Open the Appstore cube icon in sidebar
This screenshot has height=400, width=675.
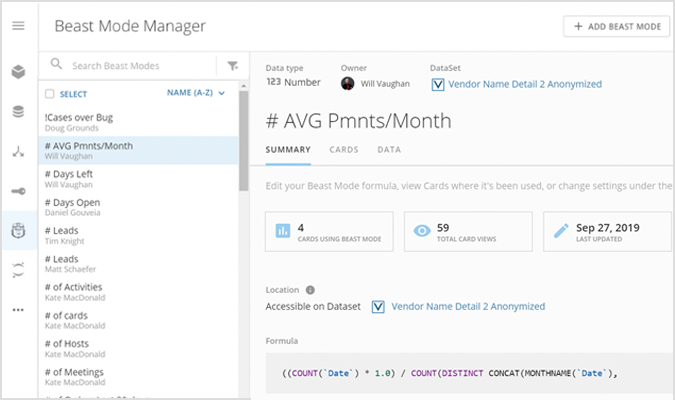point(18,71)
